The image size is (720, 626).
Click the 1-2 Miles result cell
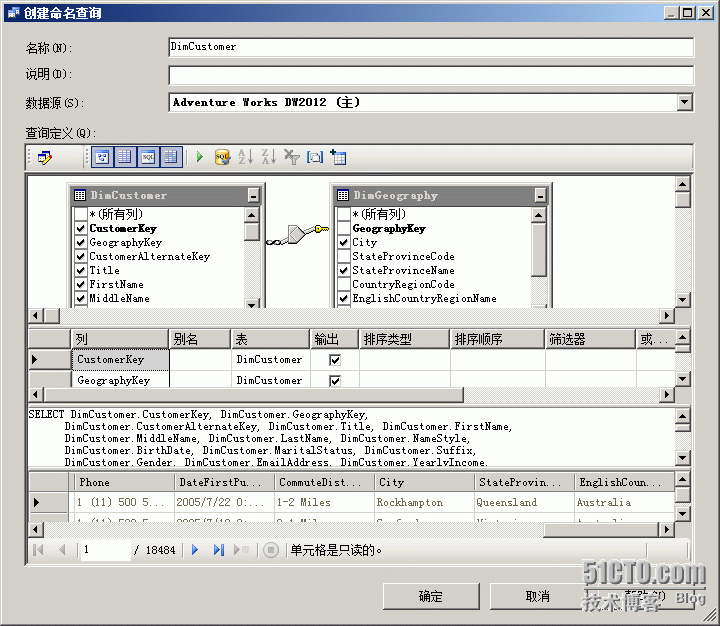pos(324,502)
